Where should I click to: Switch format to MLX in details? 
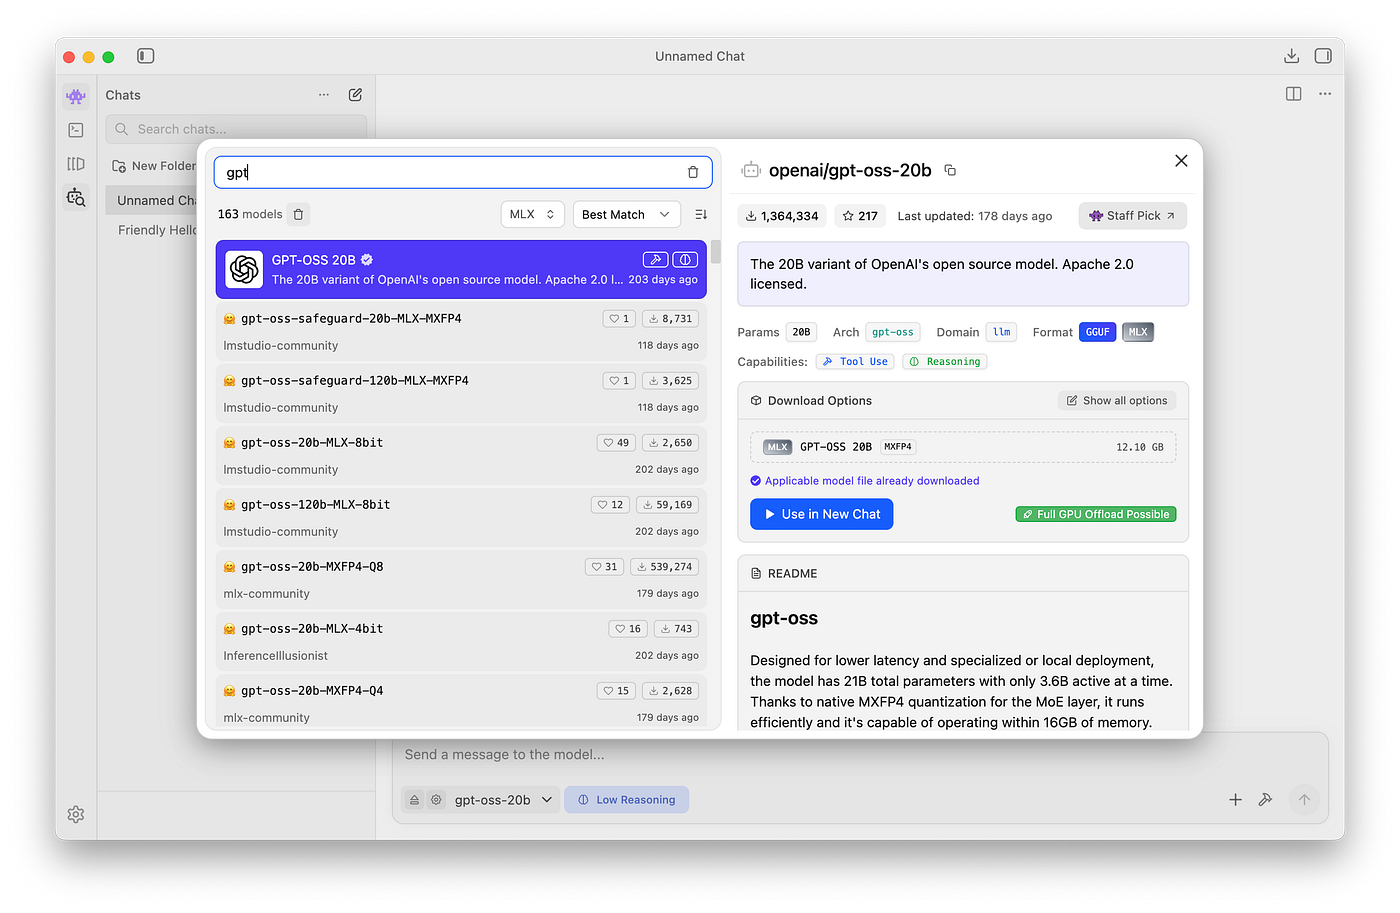(x=1138, y=332)
